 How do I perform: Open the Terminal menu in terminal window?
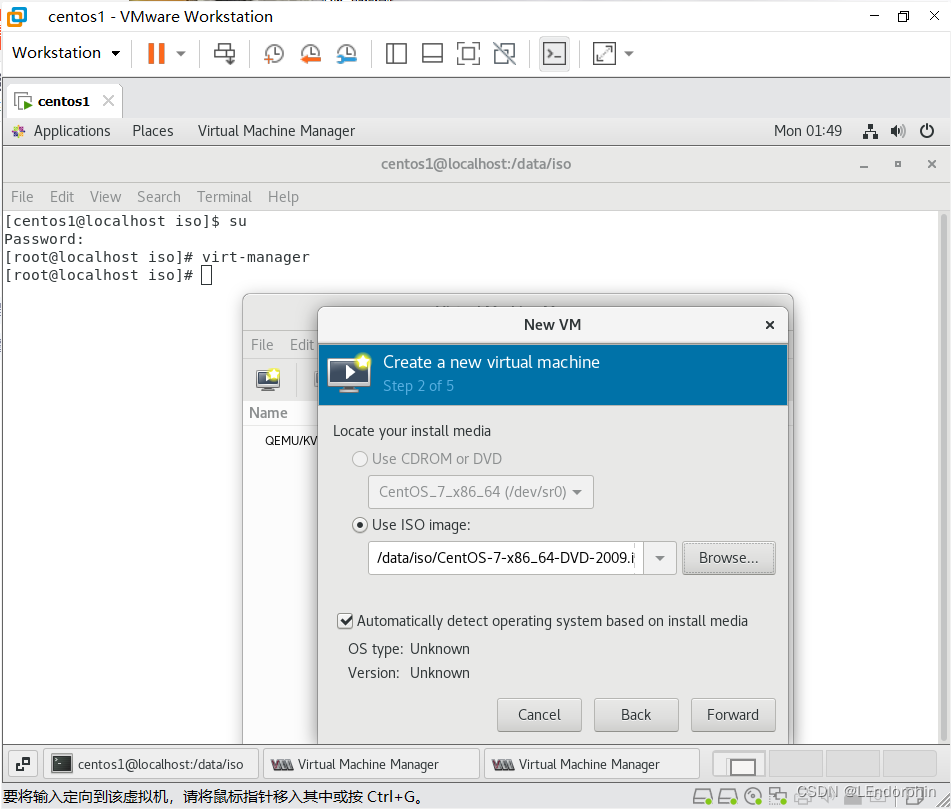pyautogui.click(x=224, y=197)
